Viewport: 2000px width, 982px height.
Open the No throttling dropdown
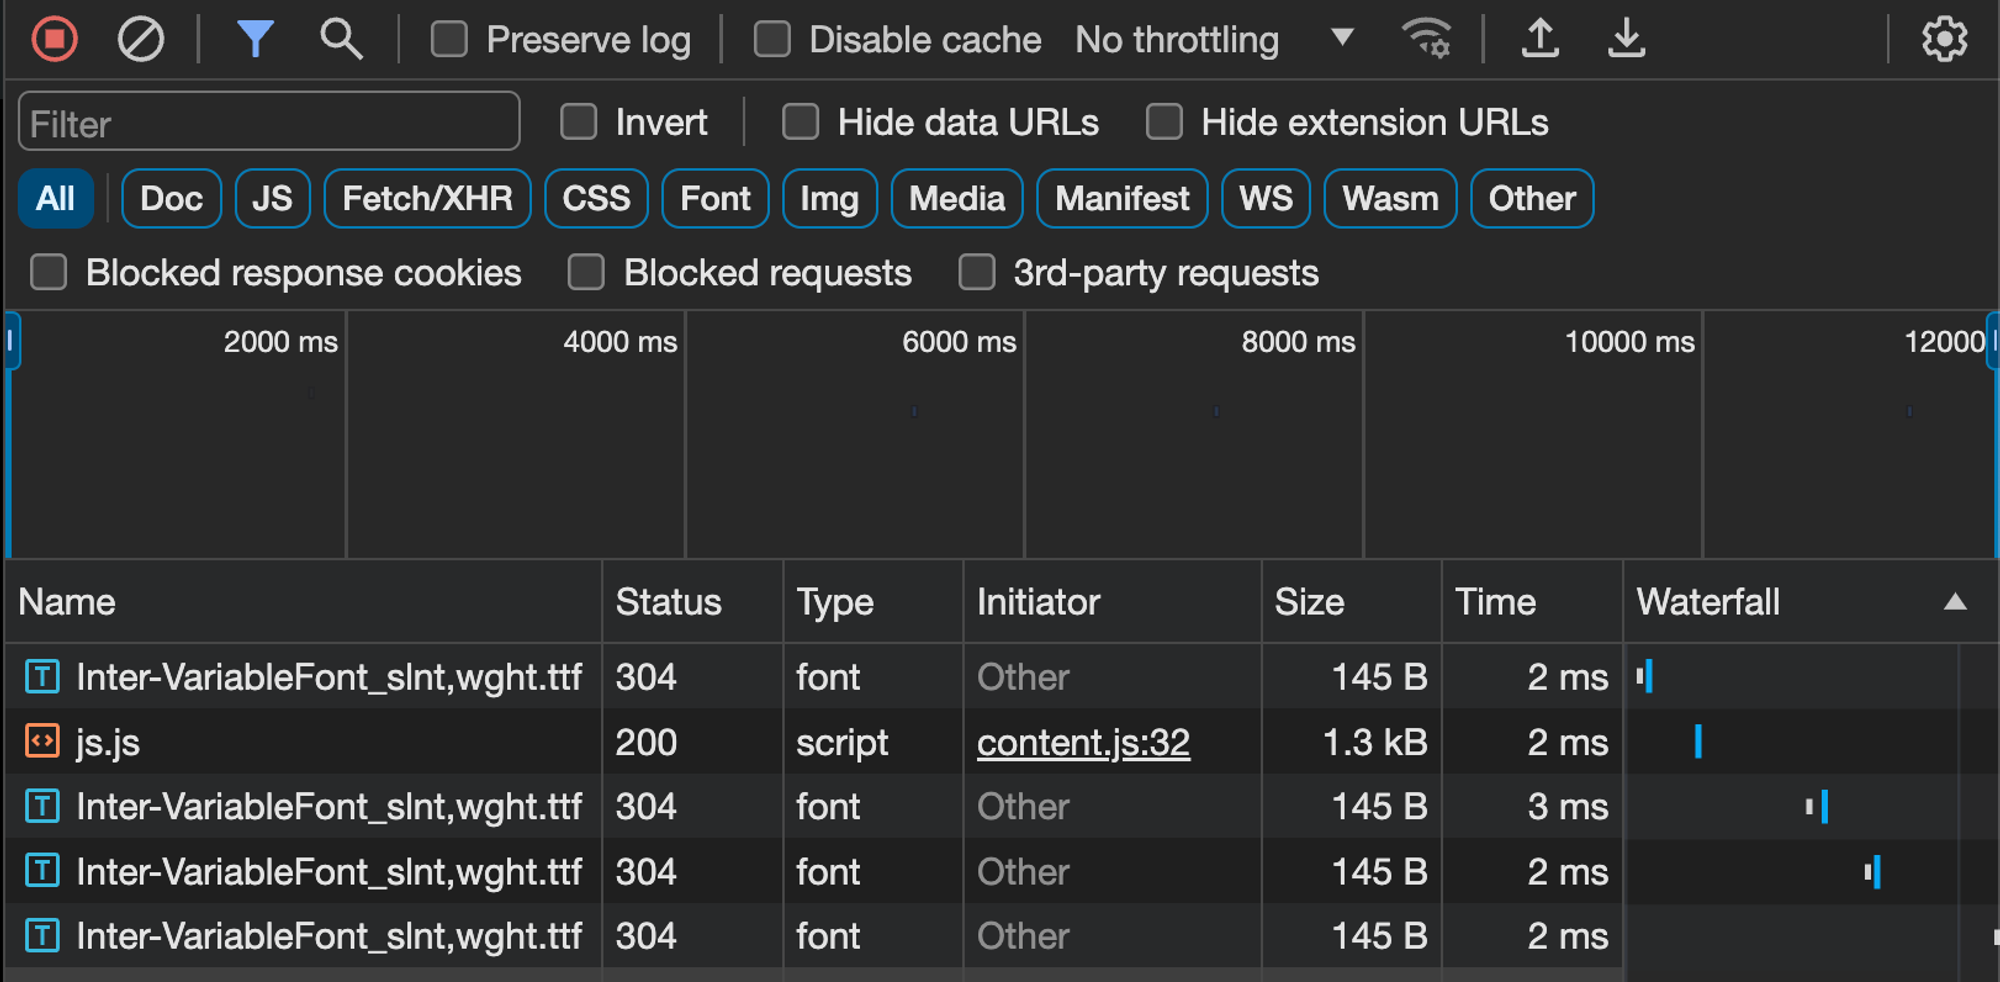point(1214,40)
